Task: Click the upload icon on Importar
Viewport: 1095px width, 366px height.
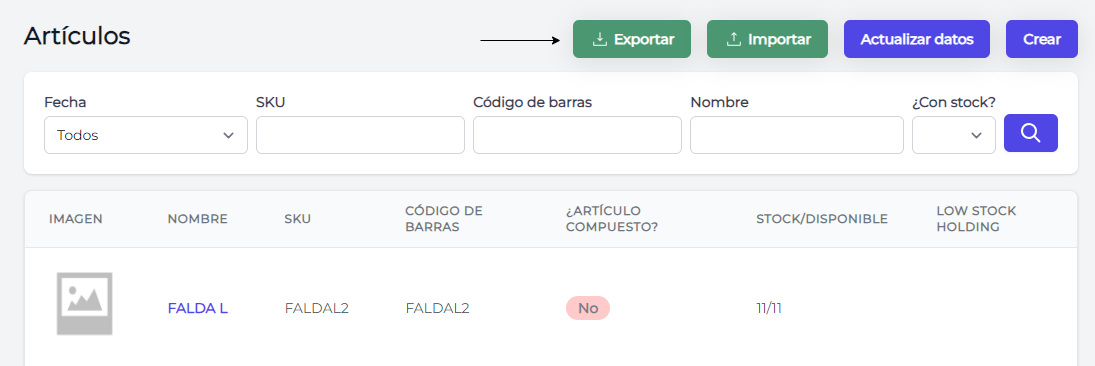Action: [733, 39]
